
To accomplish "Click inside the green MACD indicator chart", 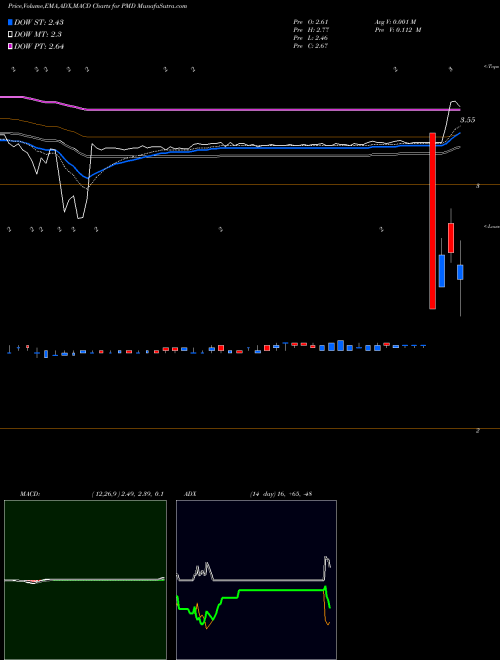I will tap(85, 580).
